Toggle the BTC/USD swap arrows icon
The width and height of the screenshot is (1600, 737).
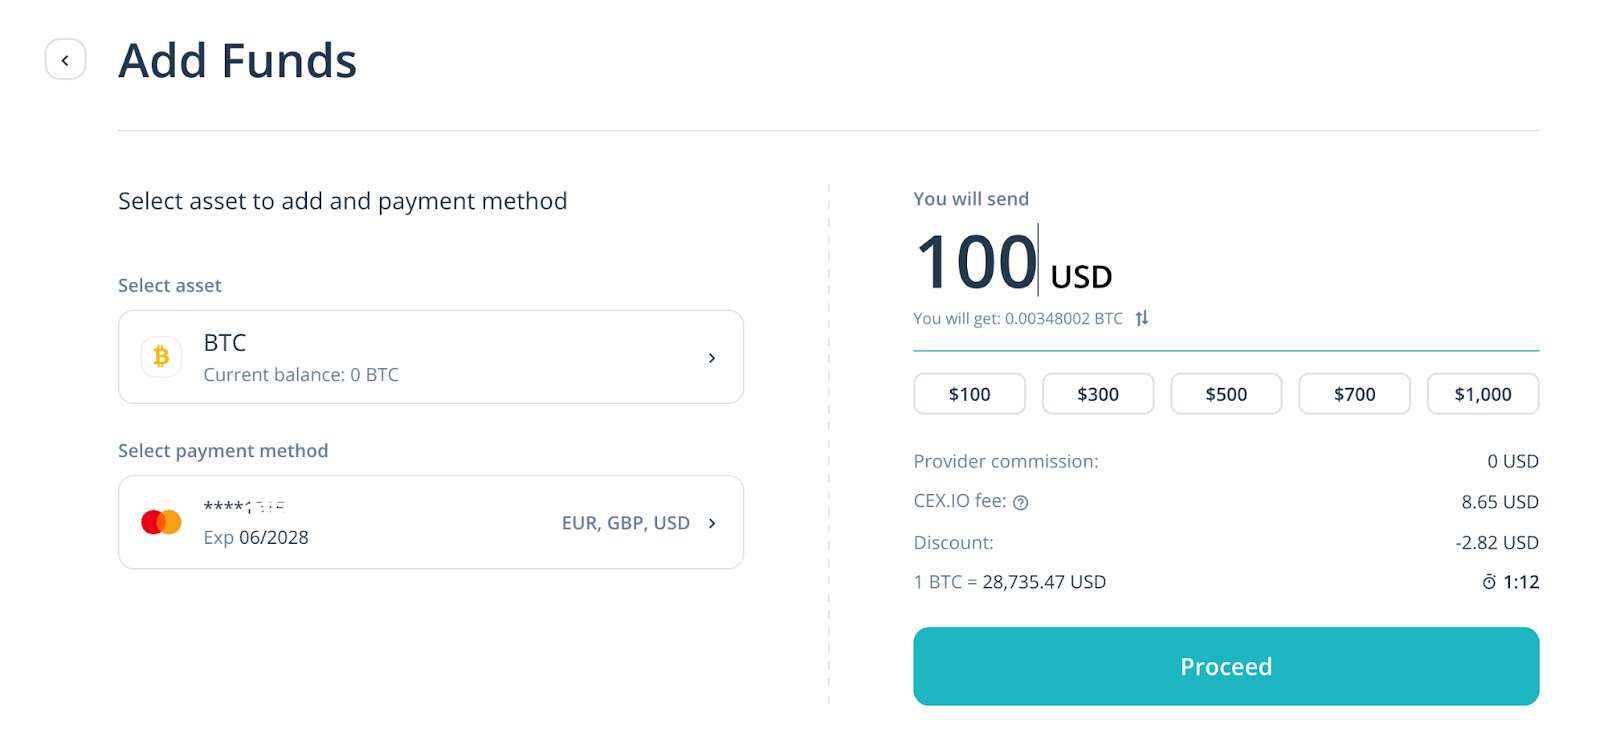click(1142, 318)
